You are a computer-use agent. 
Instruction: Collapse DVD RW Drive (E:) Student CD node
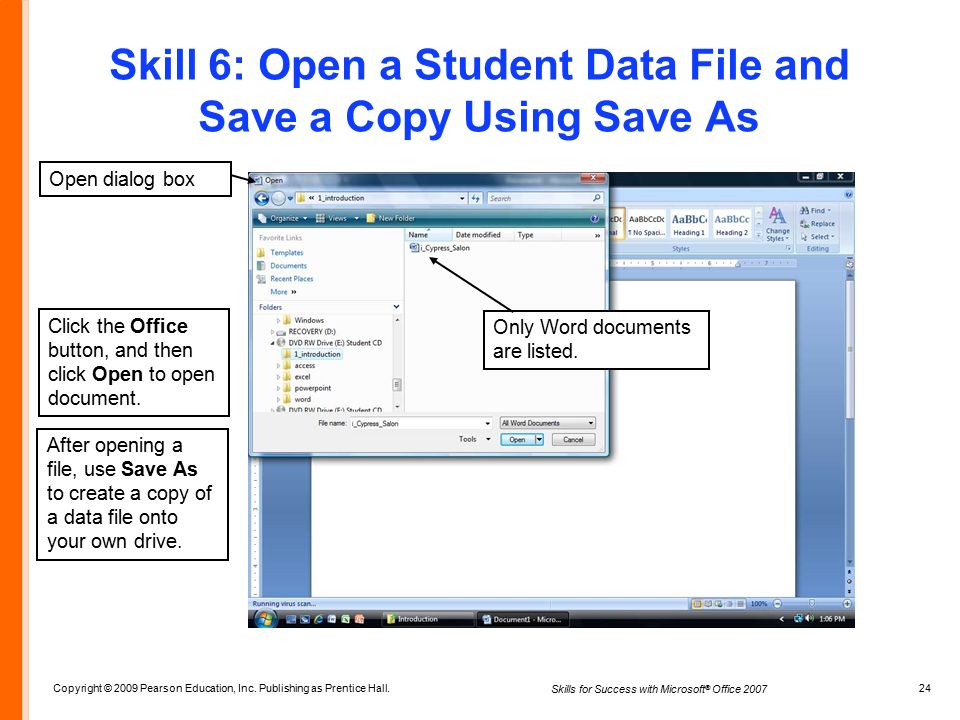tap(273, 343)
